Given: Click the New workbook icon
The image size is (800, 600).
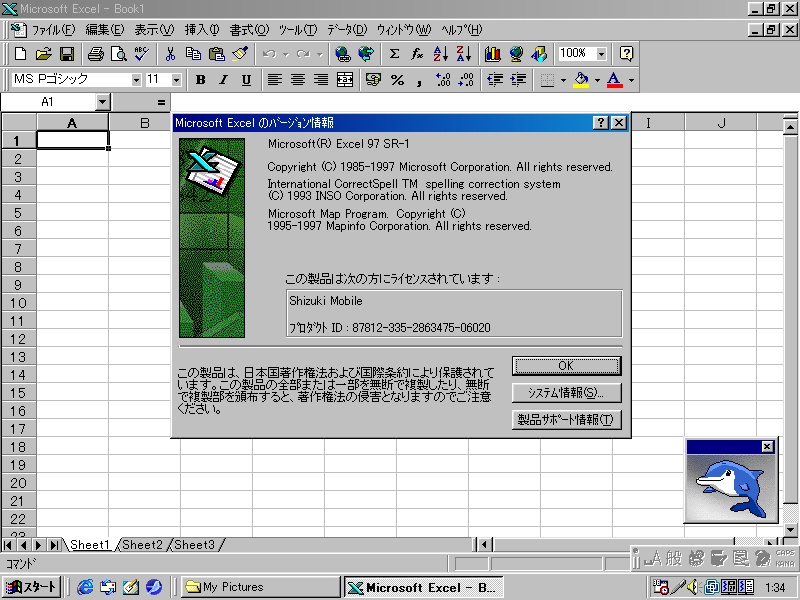Looking at the screenshot, I should pos(20,54).
